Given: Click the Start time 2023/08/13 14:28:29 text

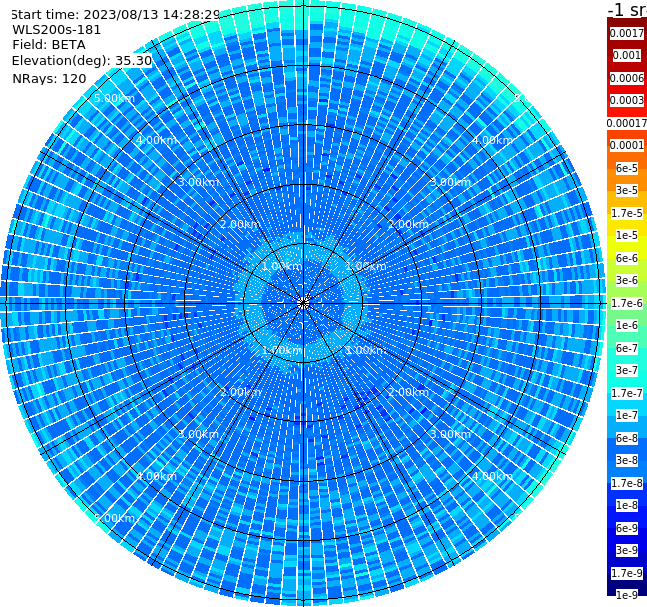Looking at the screenshot, I should 116,15.
